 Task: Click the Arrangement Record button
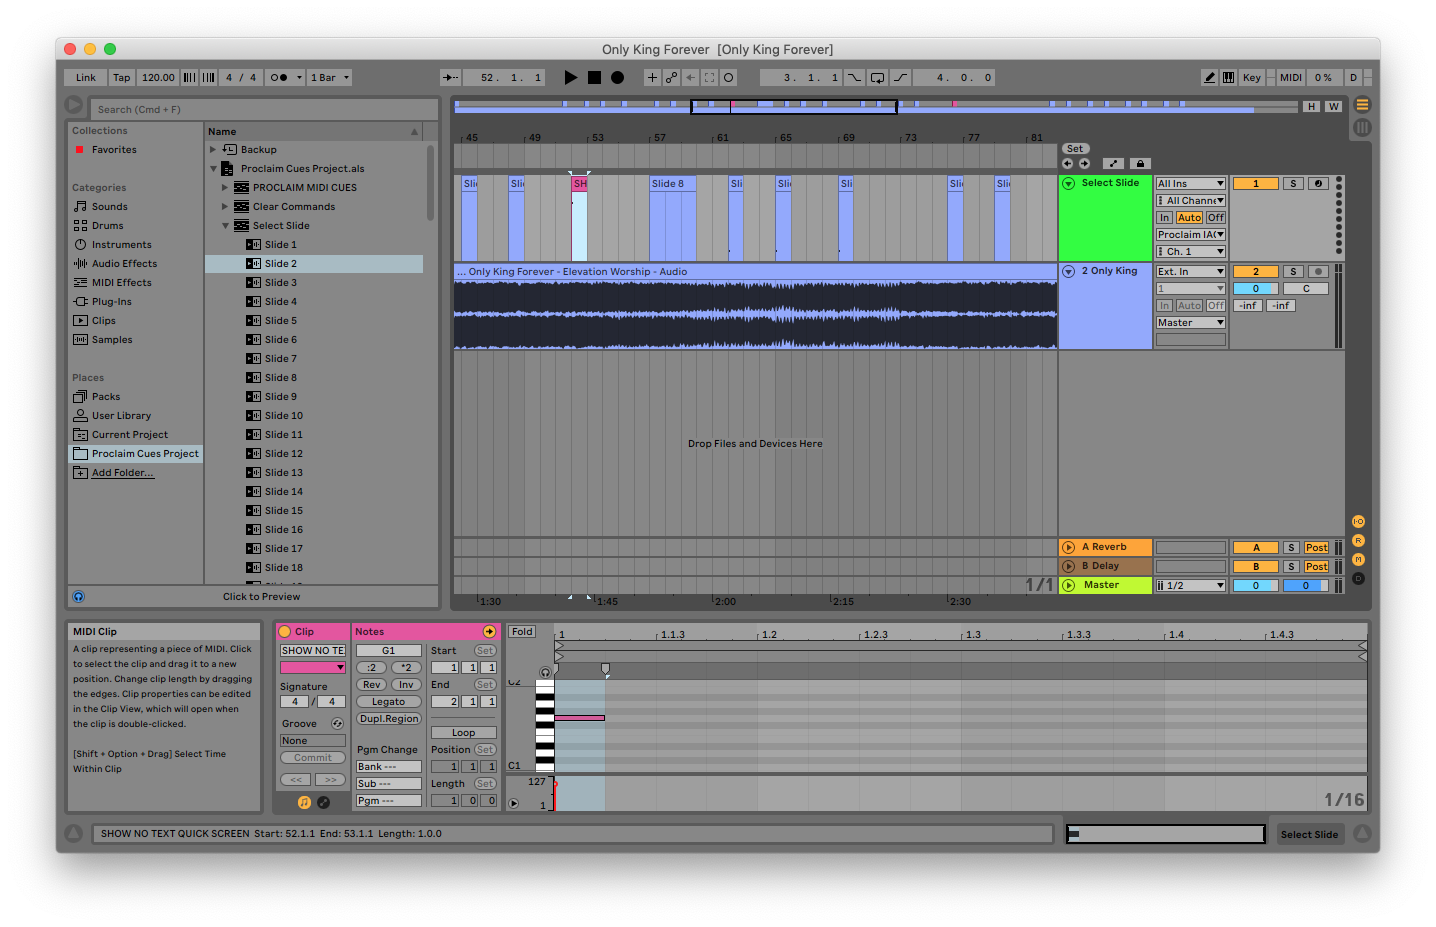(x=617, y=78)
